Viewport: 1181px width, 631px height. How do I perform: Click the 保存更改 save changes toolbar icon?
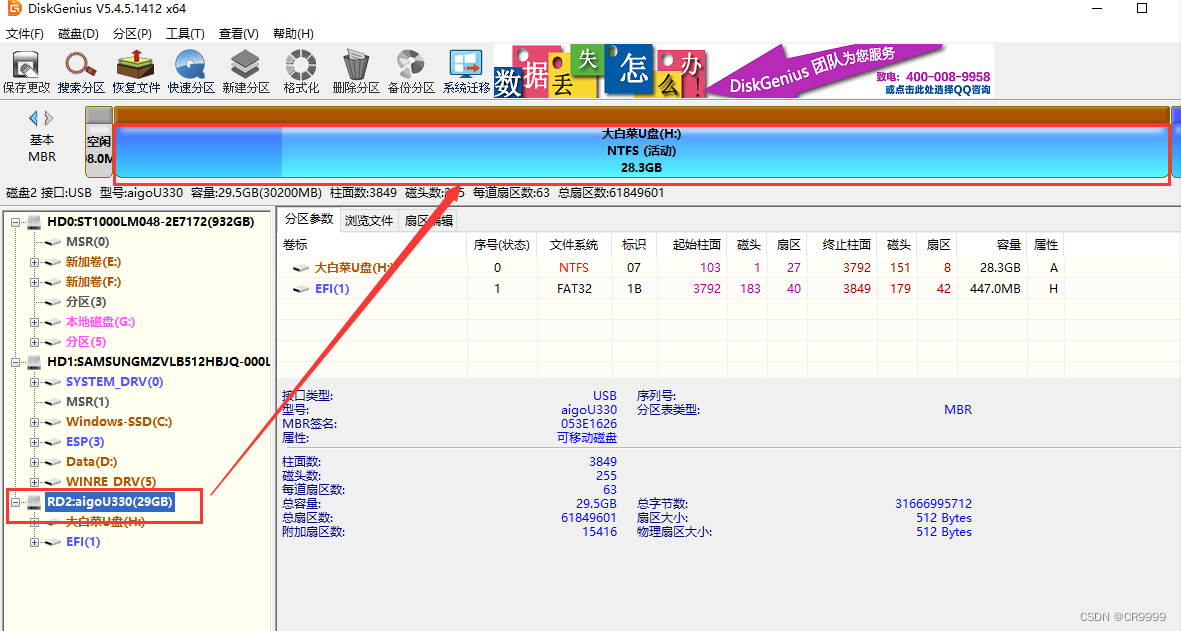coord(26,72)
